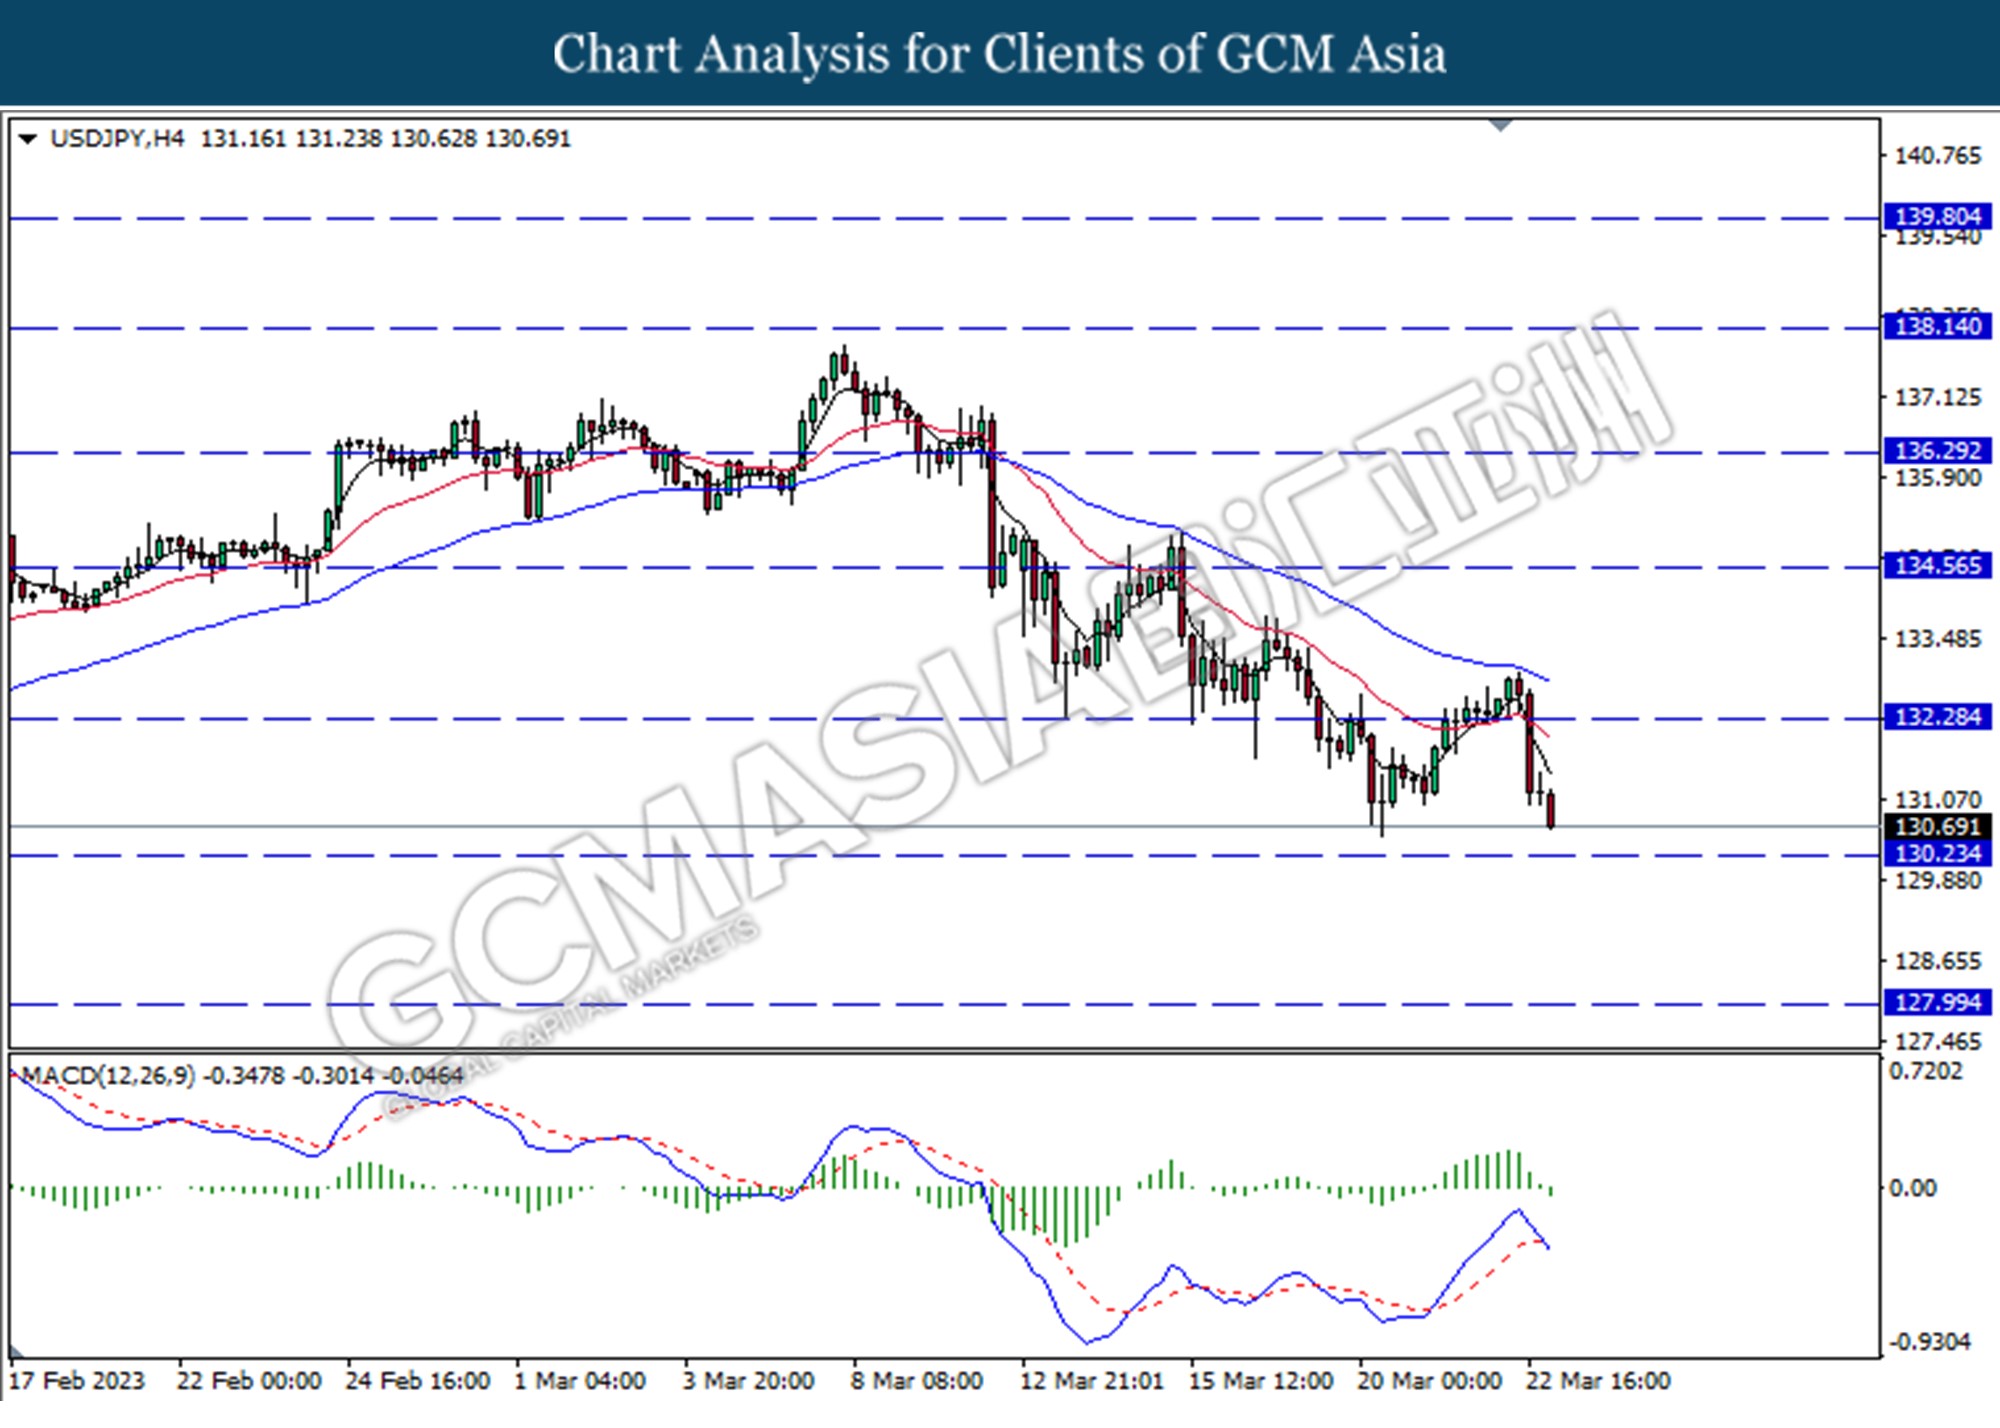Click the 140.765 price axis value
Image resolution: width=2000 pixels, height=1428 pixels.
1938,156
